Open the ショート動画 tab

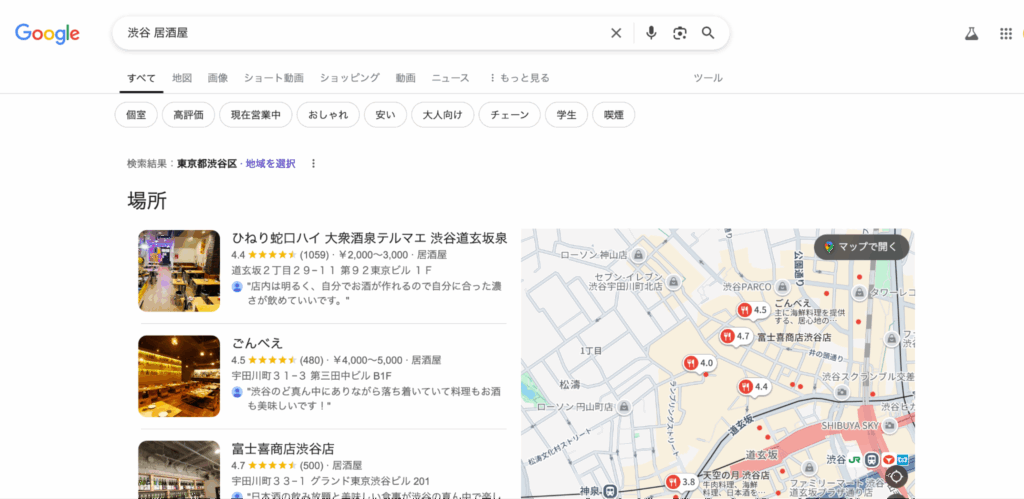274,78
